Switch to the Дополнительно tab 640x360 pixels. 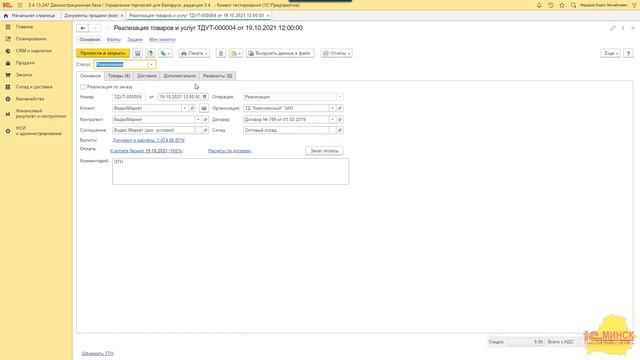coord(180,76)
